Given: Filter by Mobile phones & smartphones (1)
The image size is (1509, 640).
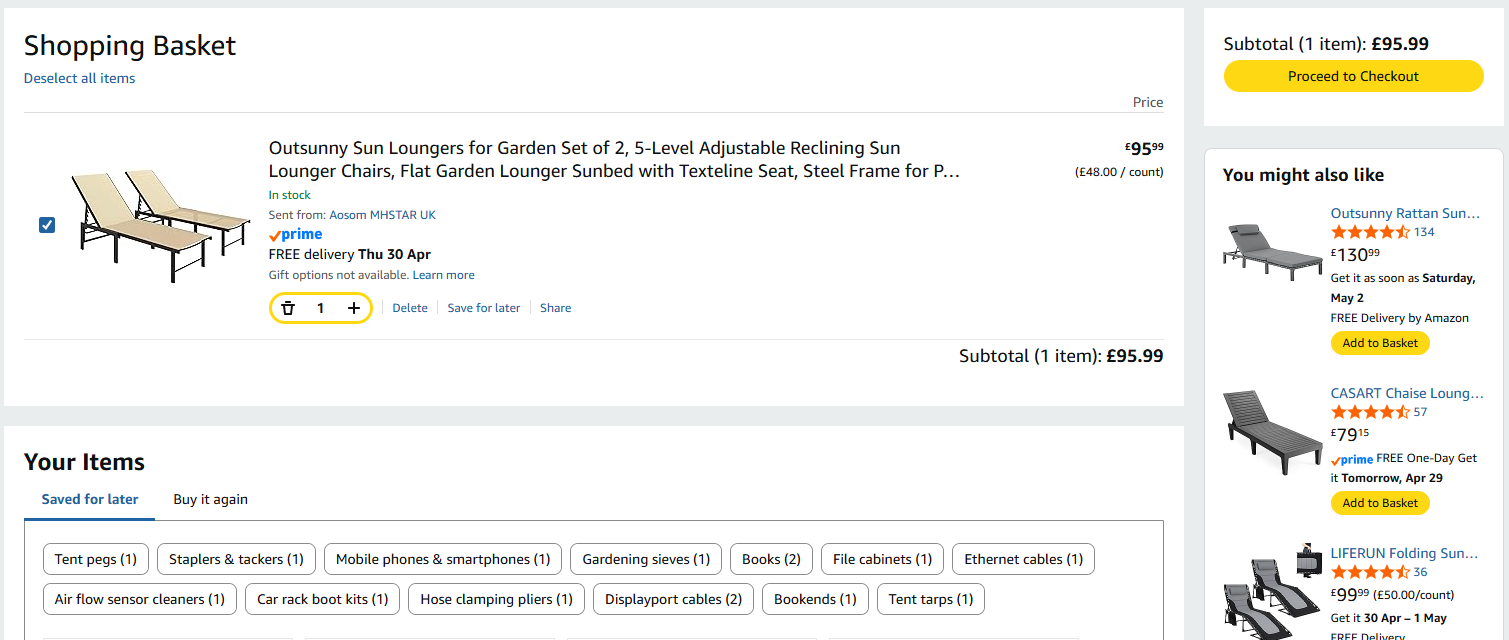Looking at the screenshot, I should pos(443,559).
